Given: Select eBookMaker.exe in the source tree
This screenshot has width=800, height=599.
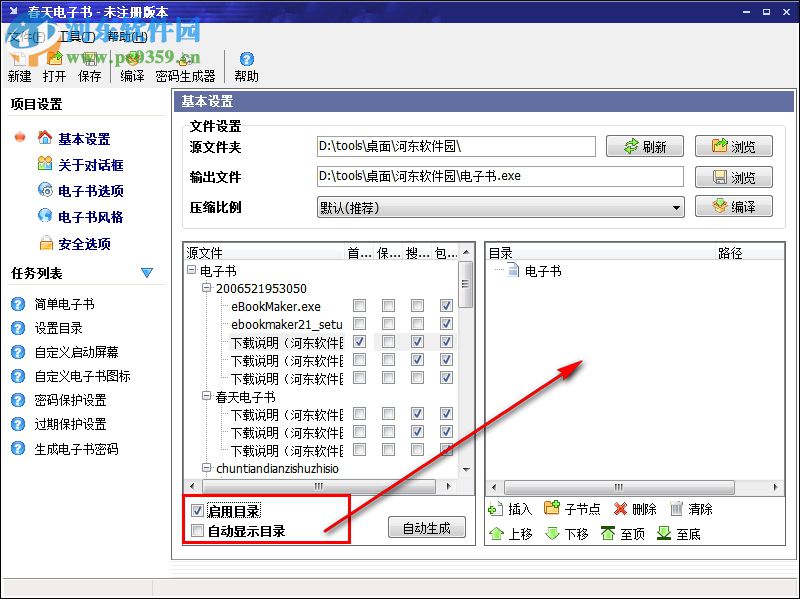Looking at the screenshot, I should [276, 307].
